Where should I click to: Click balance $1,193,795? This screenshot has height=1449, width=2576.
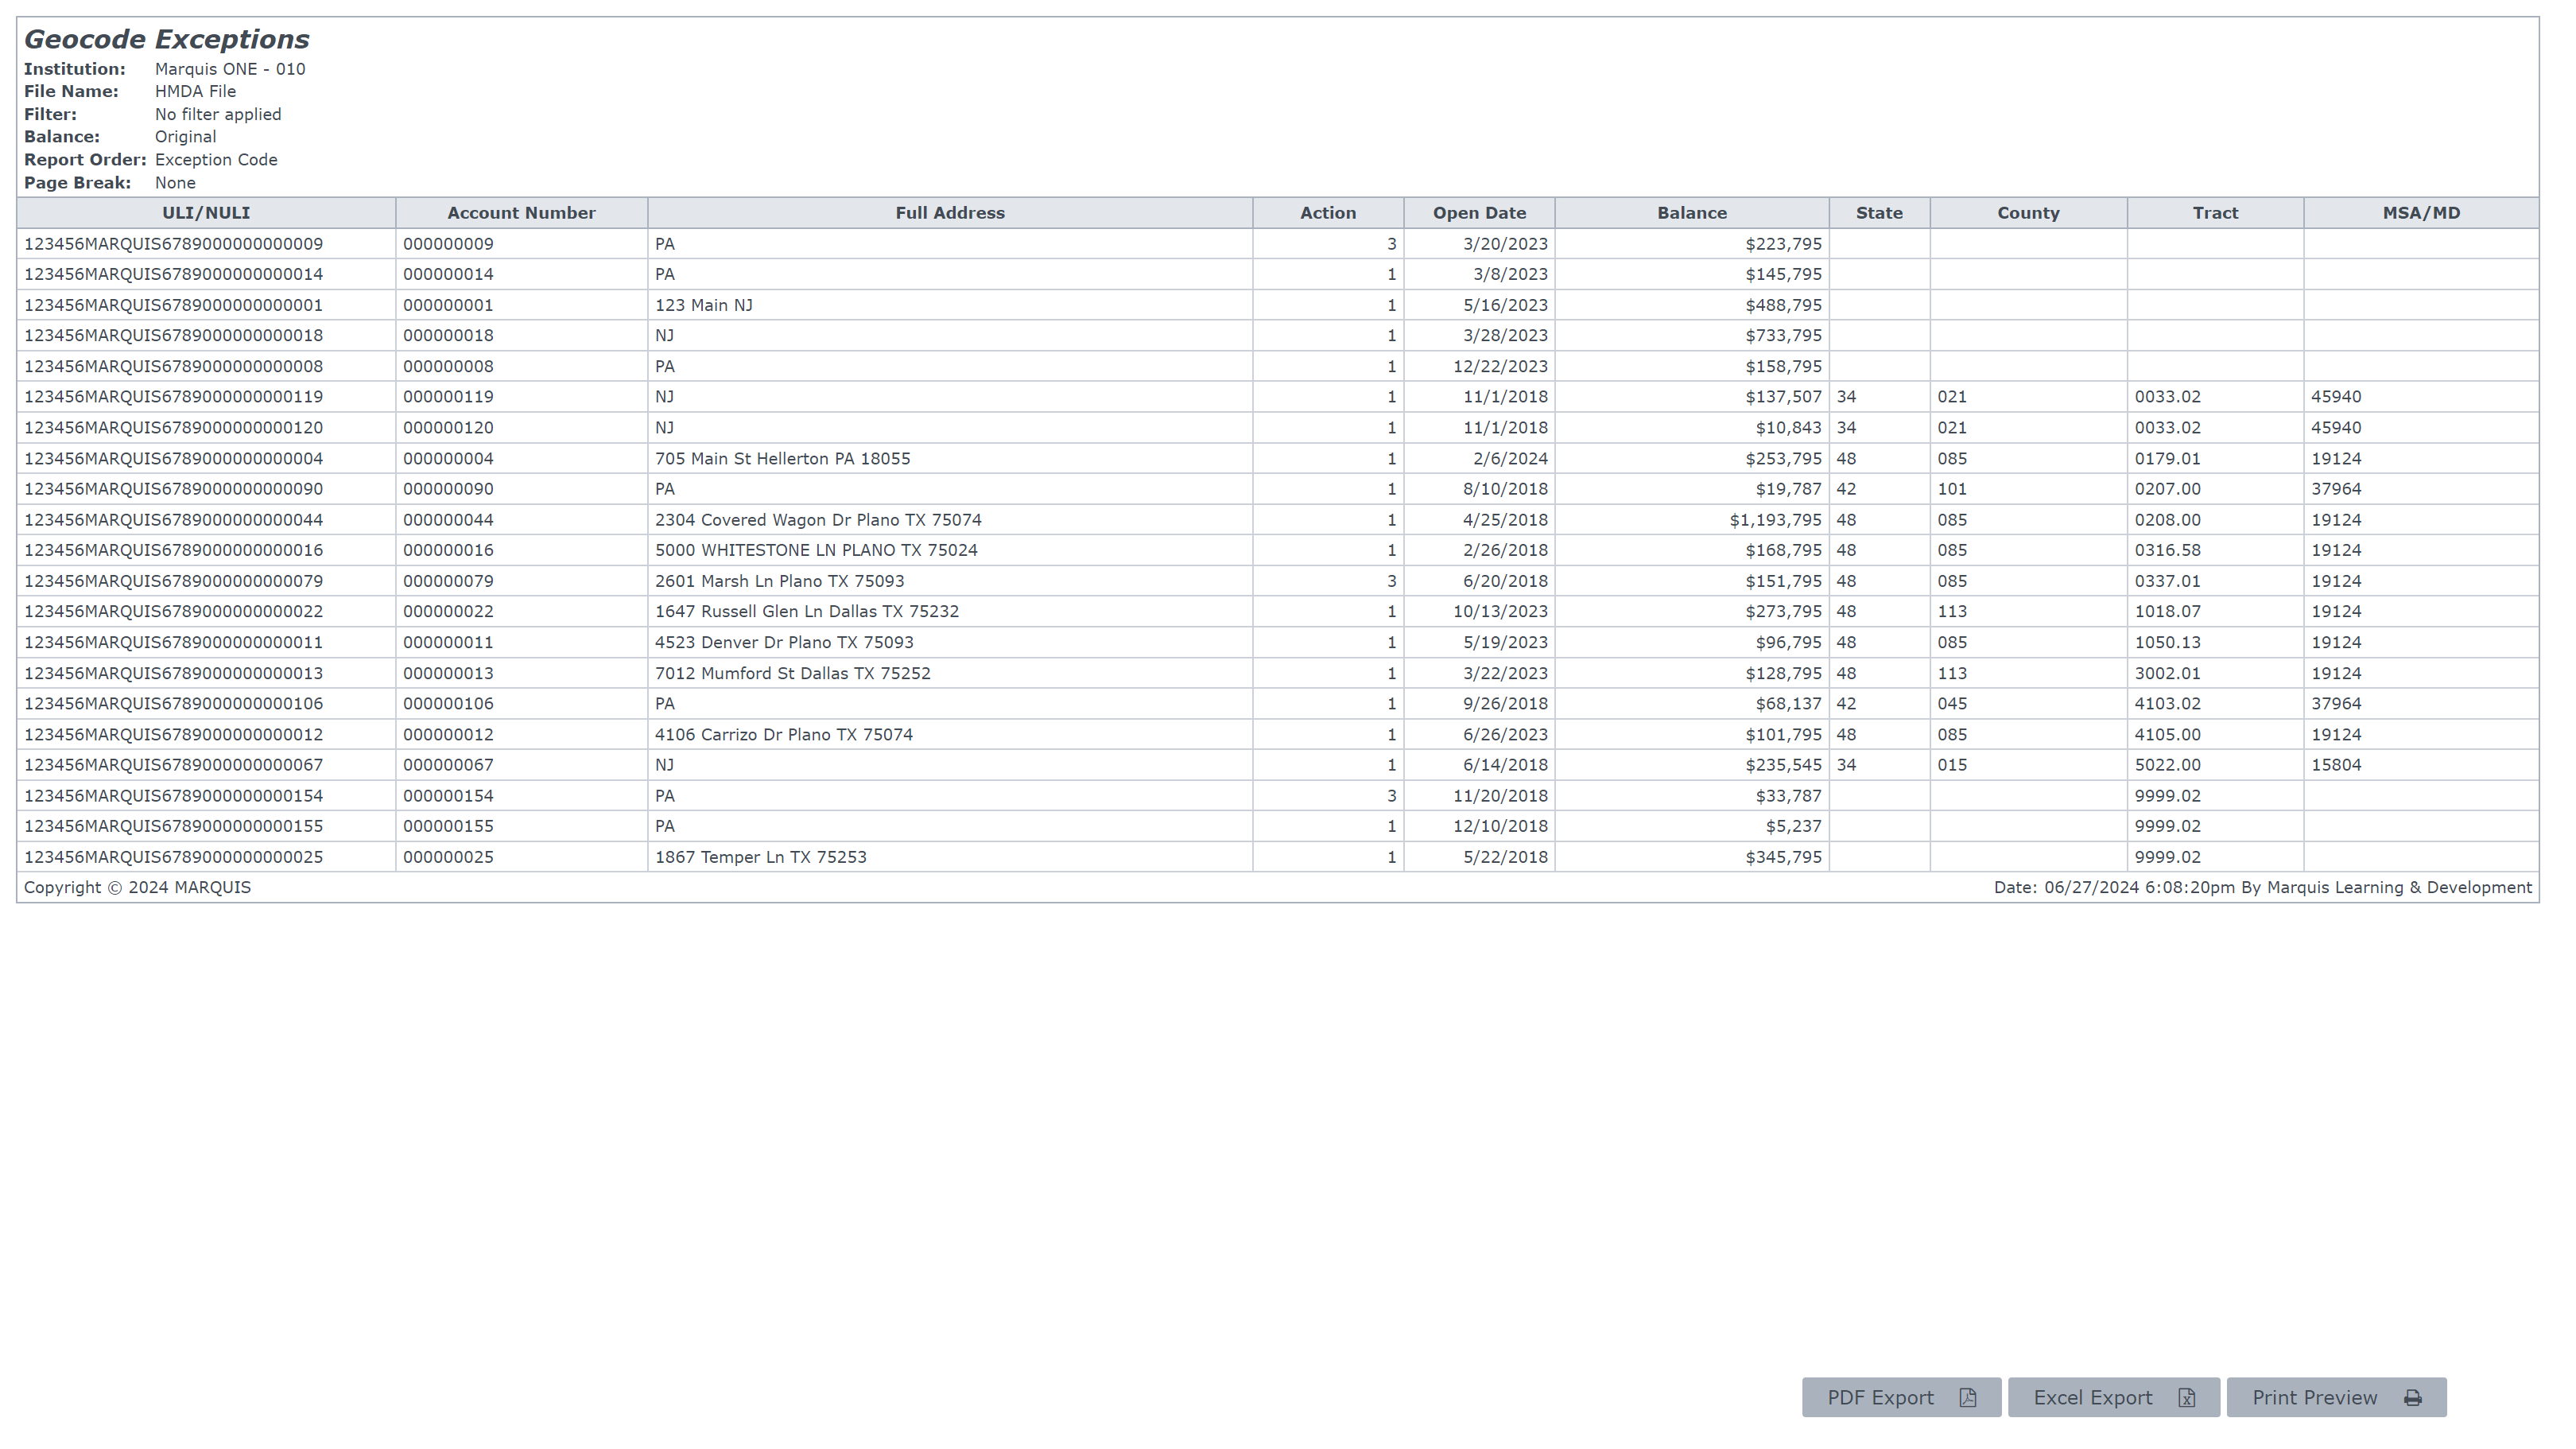pos(1775,520)
